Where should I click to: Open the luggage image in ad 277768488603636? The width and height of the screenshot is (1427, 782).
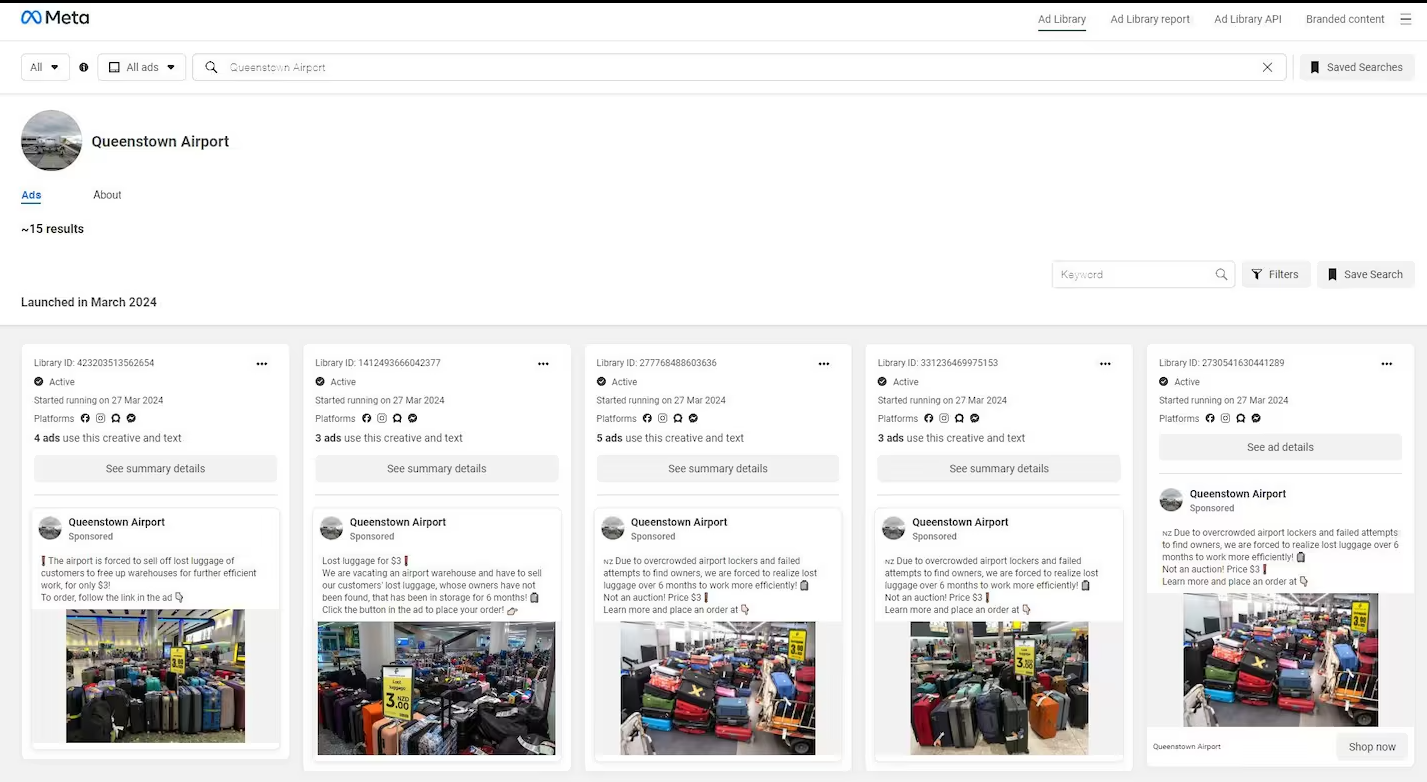718,688
